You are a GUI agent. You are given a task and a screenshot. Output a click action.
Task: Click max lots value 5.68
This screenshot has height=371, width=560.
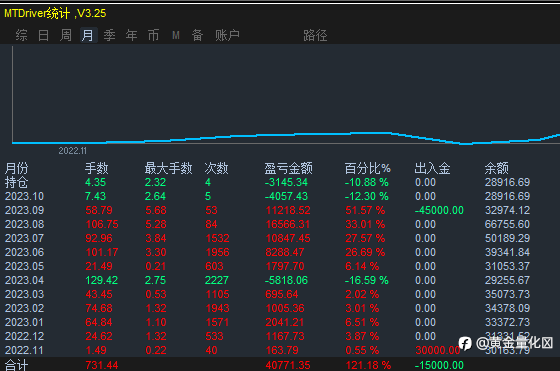[x=156, y=210]
